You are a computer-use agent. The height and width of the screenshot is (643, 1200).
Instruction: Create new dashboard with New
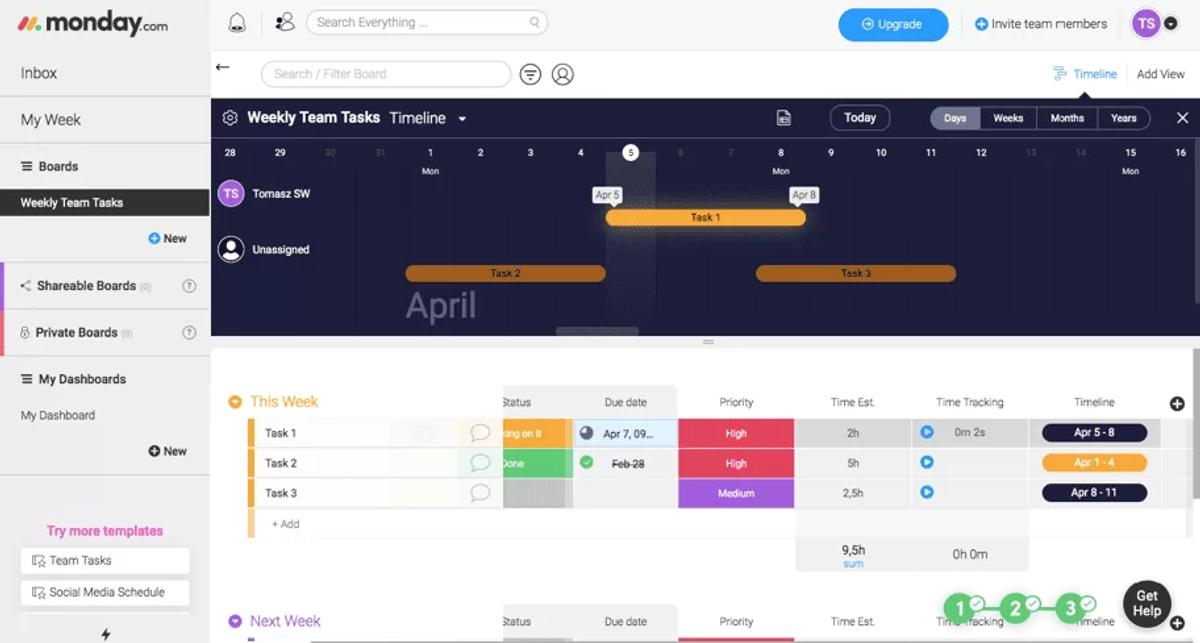pyautogui.click(x=168, y=452)
